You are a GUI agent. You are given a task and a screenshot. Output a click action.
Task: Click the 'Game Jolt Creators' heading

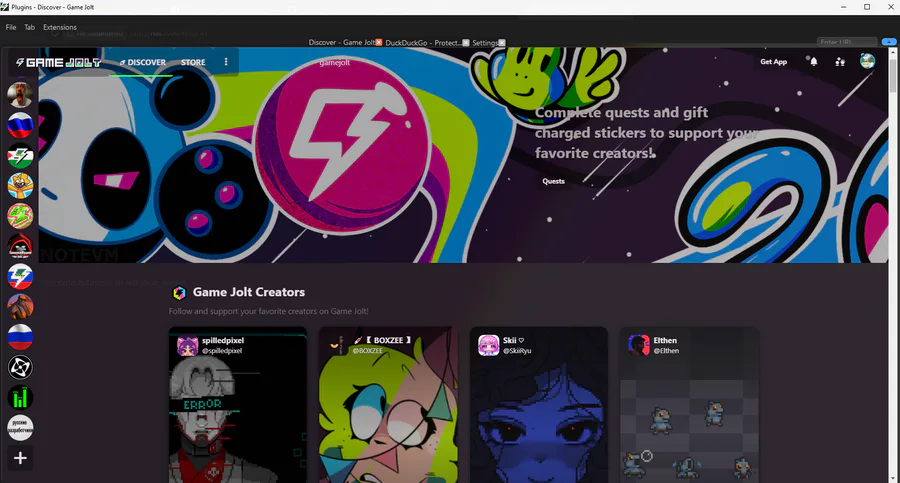tap(249, 292)
